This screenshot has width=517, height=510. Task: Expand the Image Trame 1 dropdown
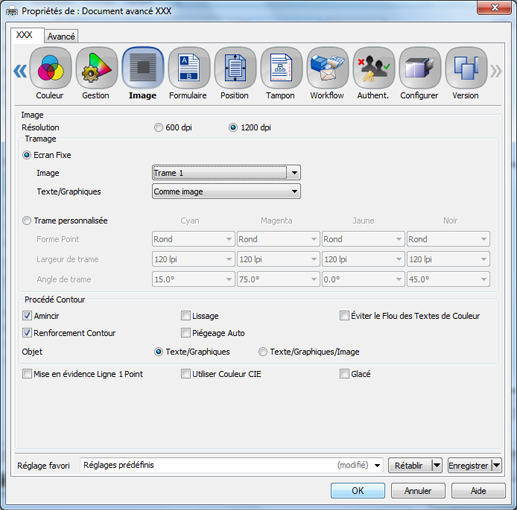pos(226,173)
